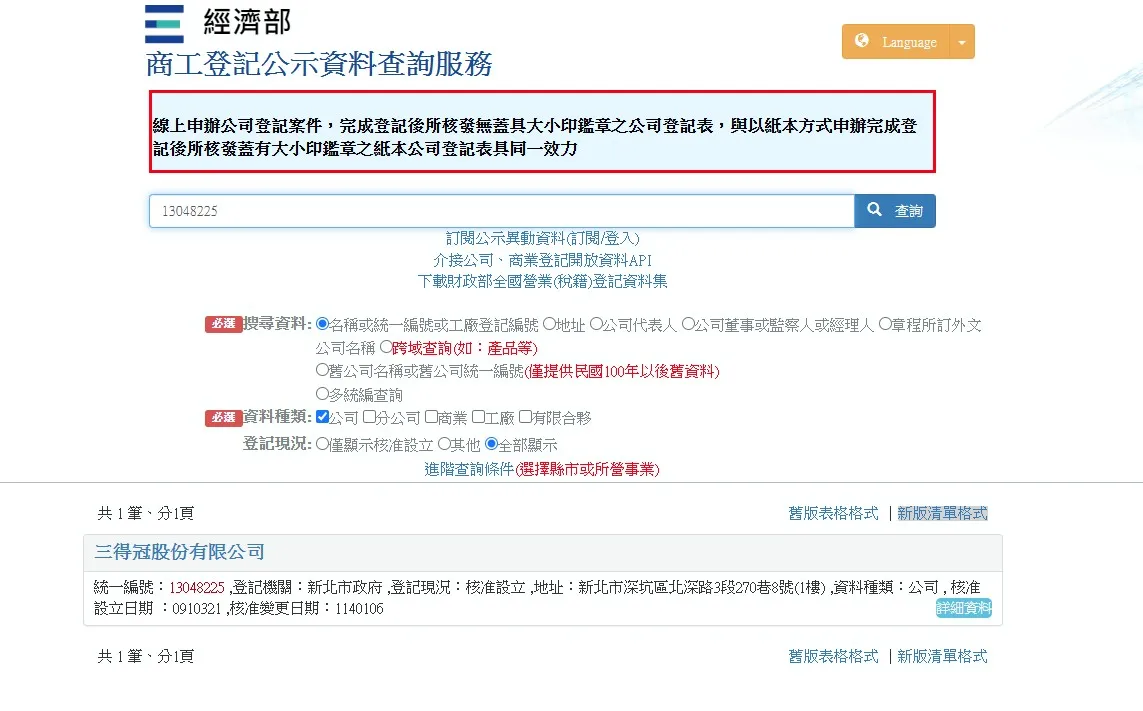Open 介接公司、商業登記開放資料API link
The width and height of the screenshot is (1143, 711).
[542, 260]
